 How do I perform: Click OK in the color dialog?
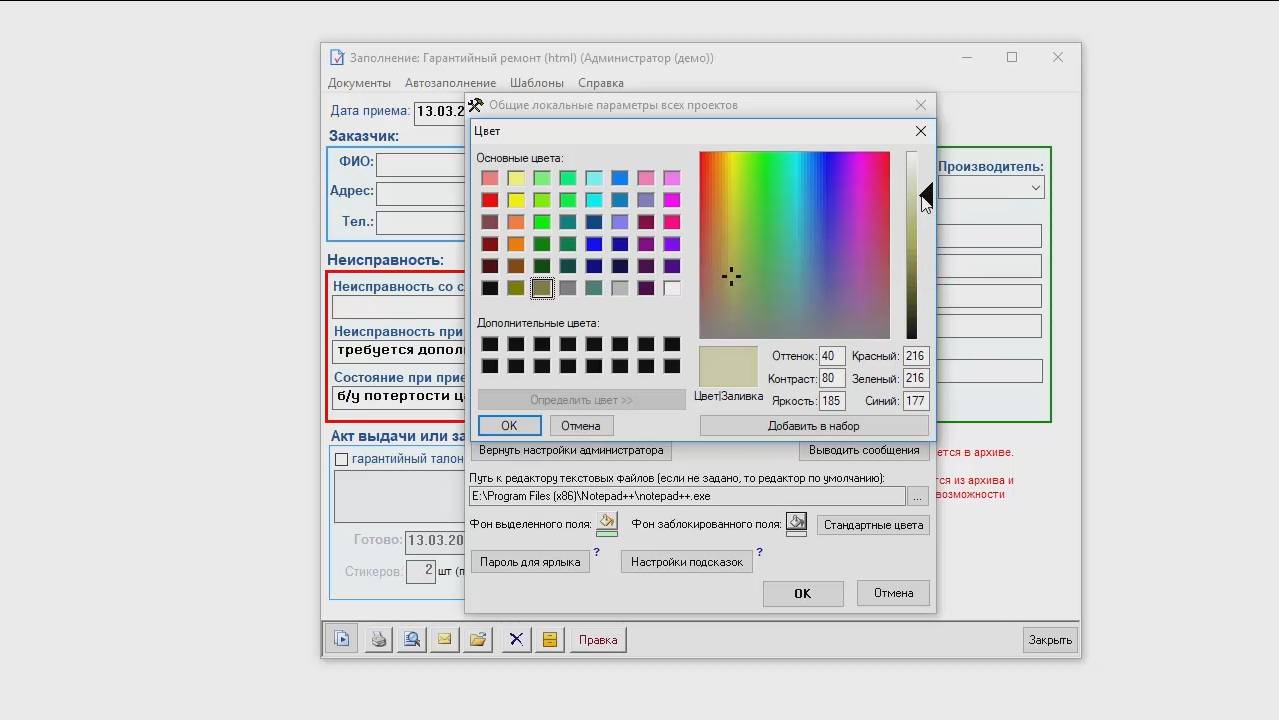pos(509,426)
